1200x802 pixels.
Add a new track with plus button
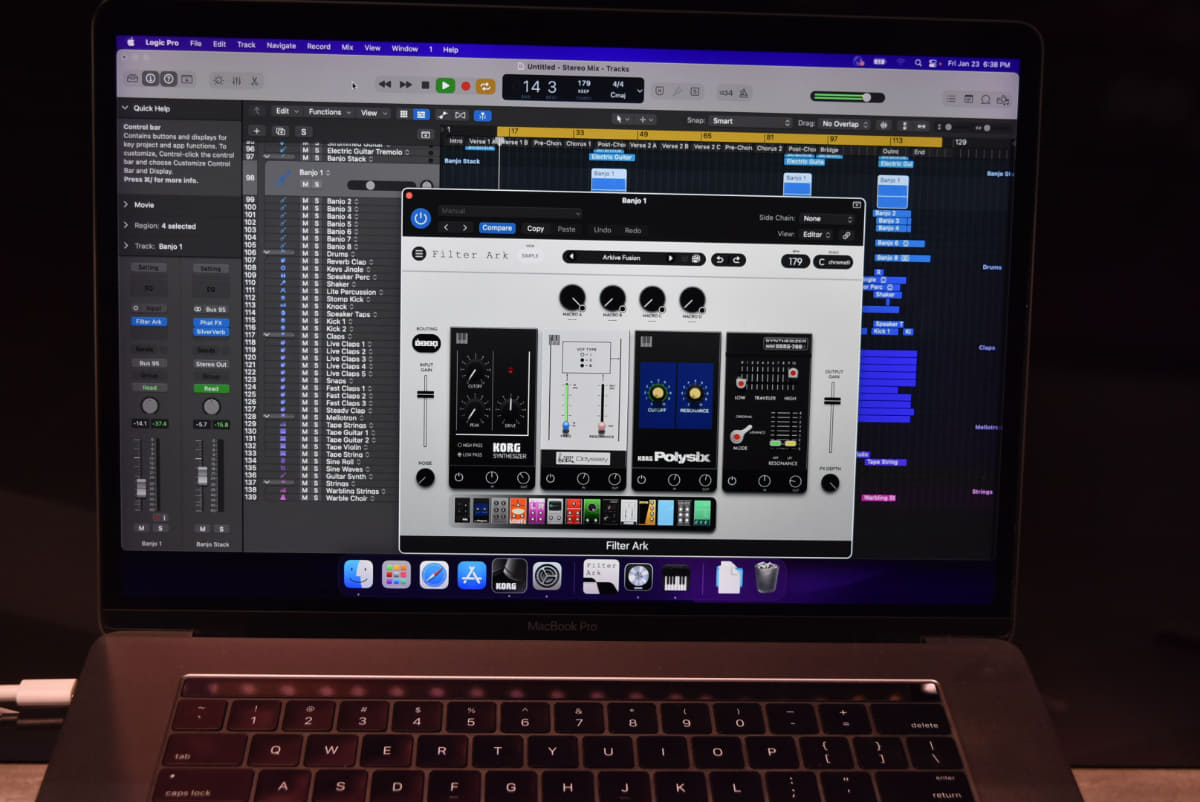click(x=256, y=131)
